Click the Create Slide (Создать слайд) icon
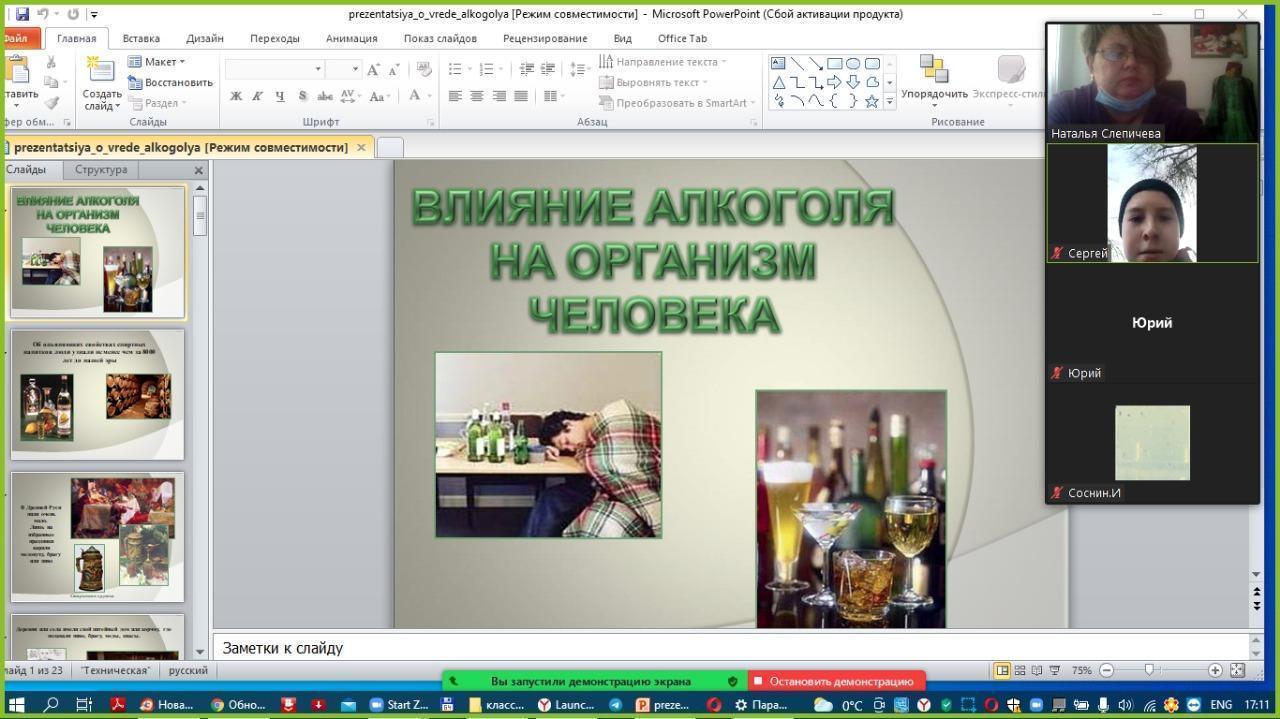 (101, 70)
